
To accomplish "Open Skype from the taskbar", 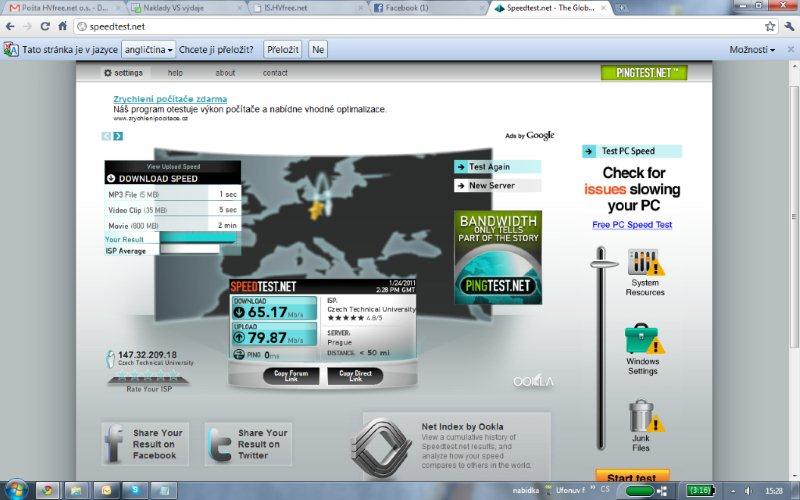I will click(135, 490).
